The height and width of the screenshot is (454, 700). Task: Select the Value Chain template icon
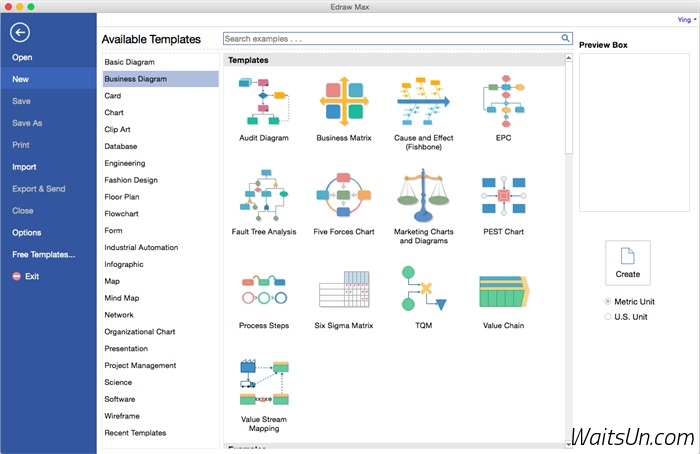pyautogui.click(x=503, y=290)
